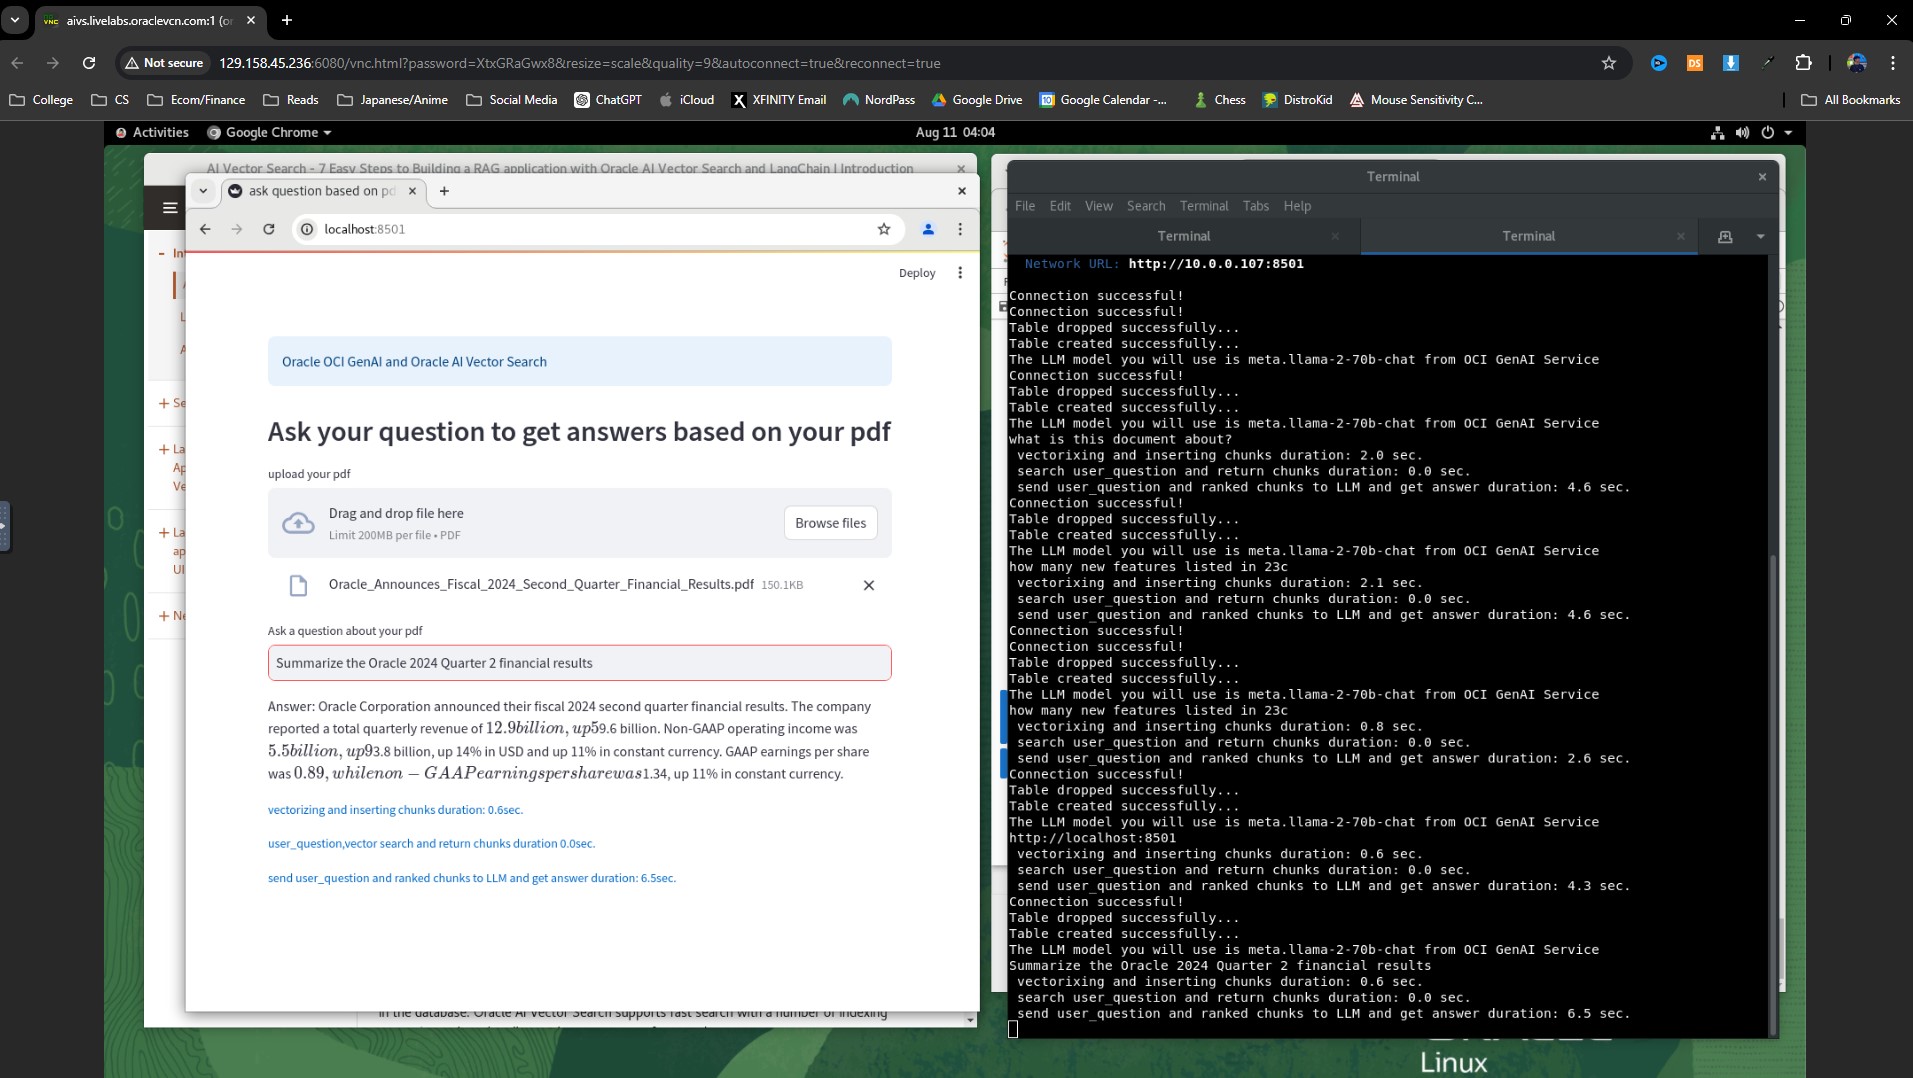Open the Terminal View menu

(x=1098, y=206)
